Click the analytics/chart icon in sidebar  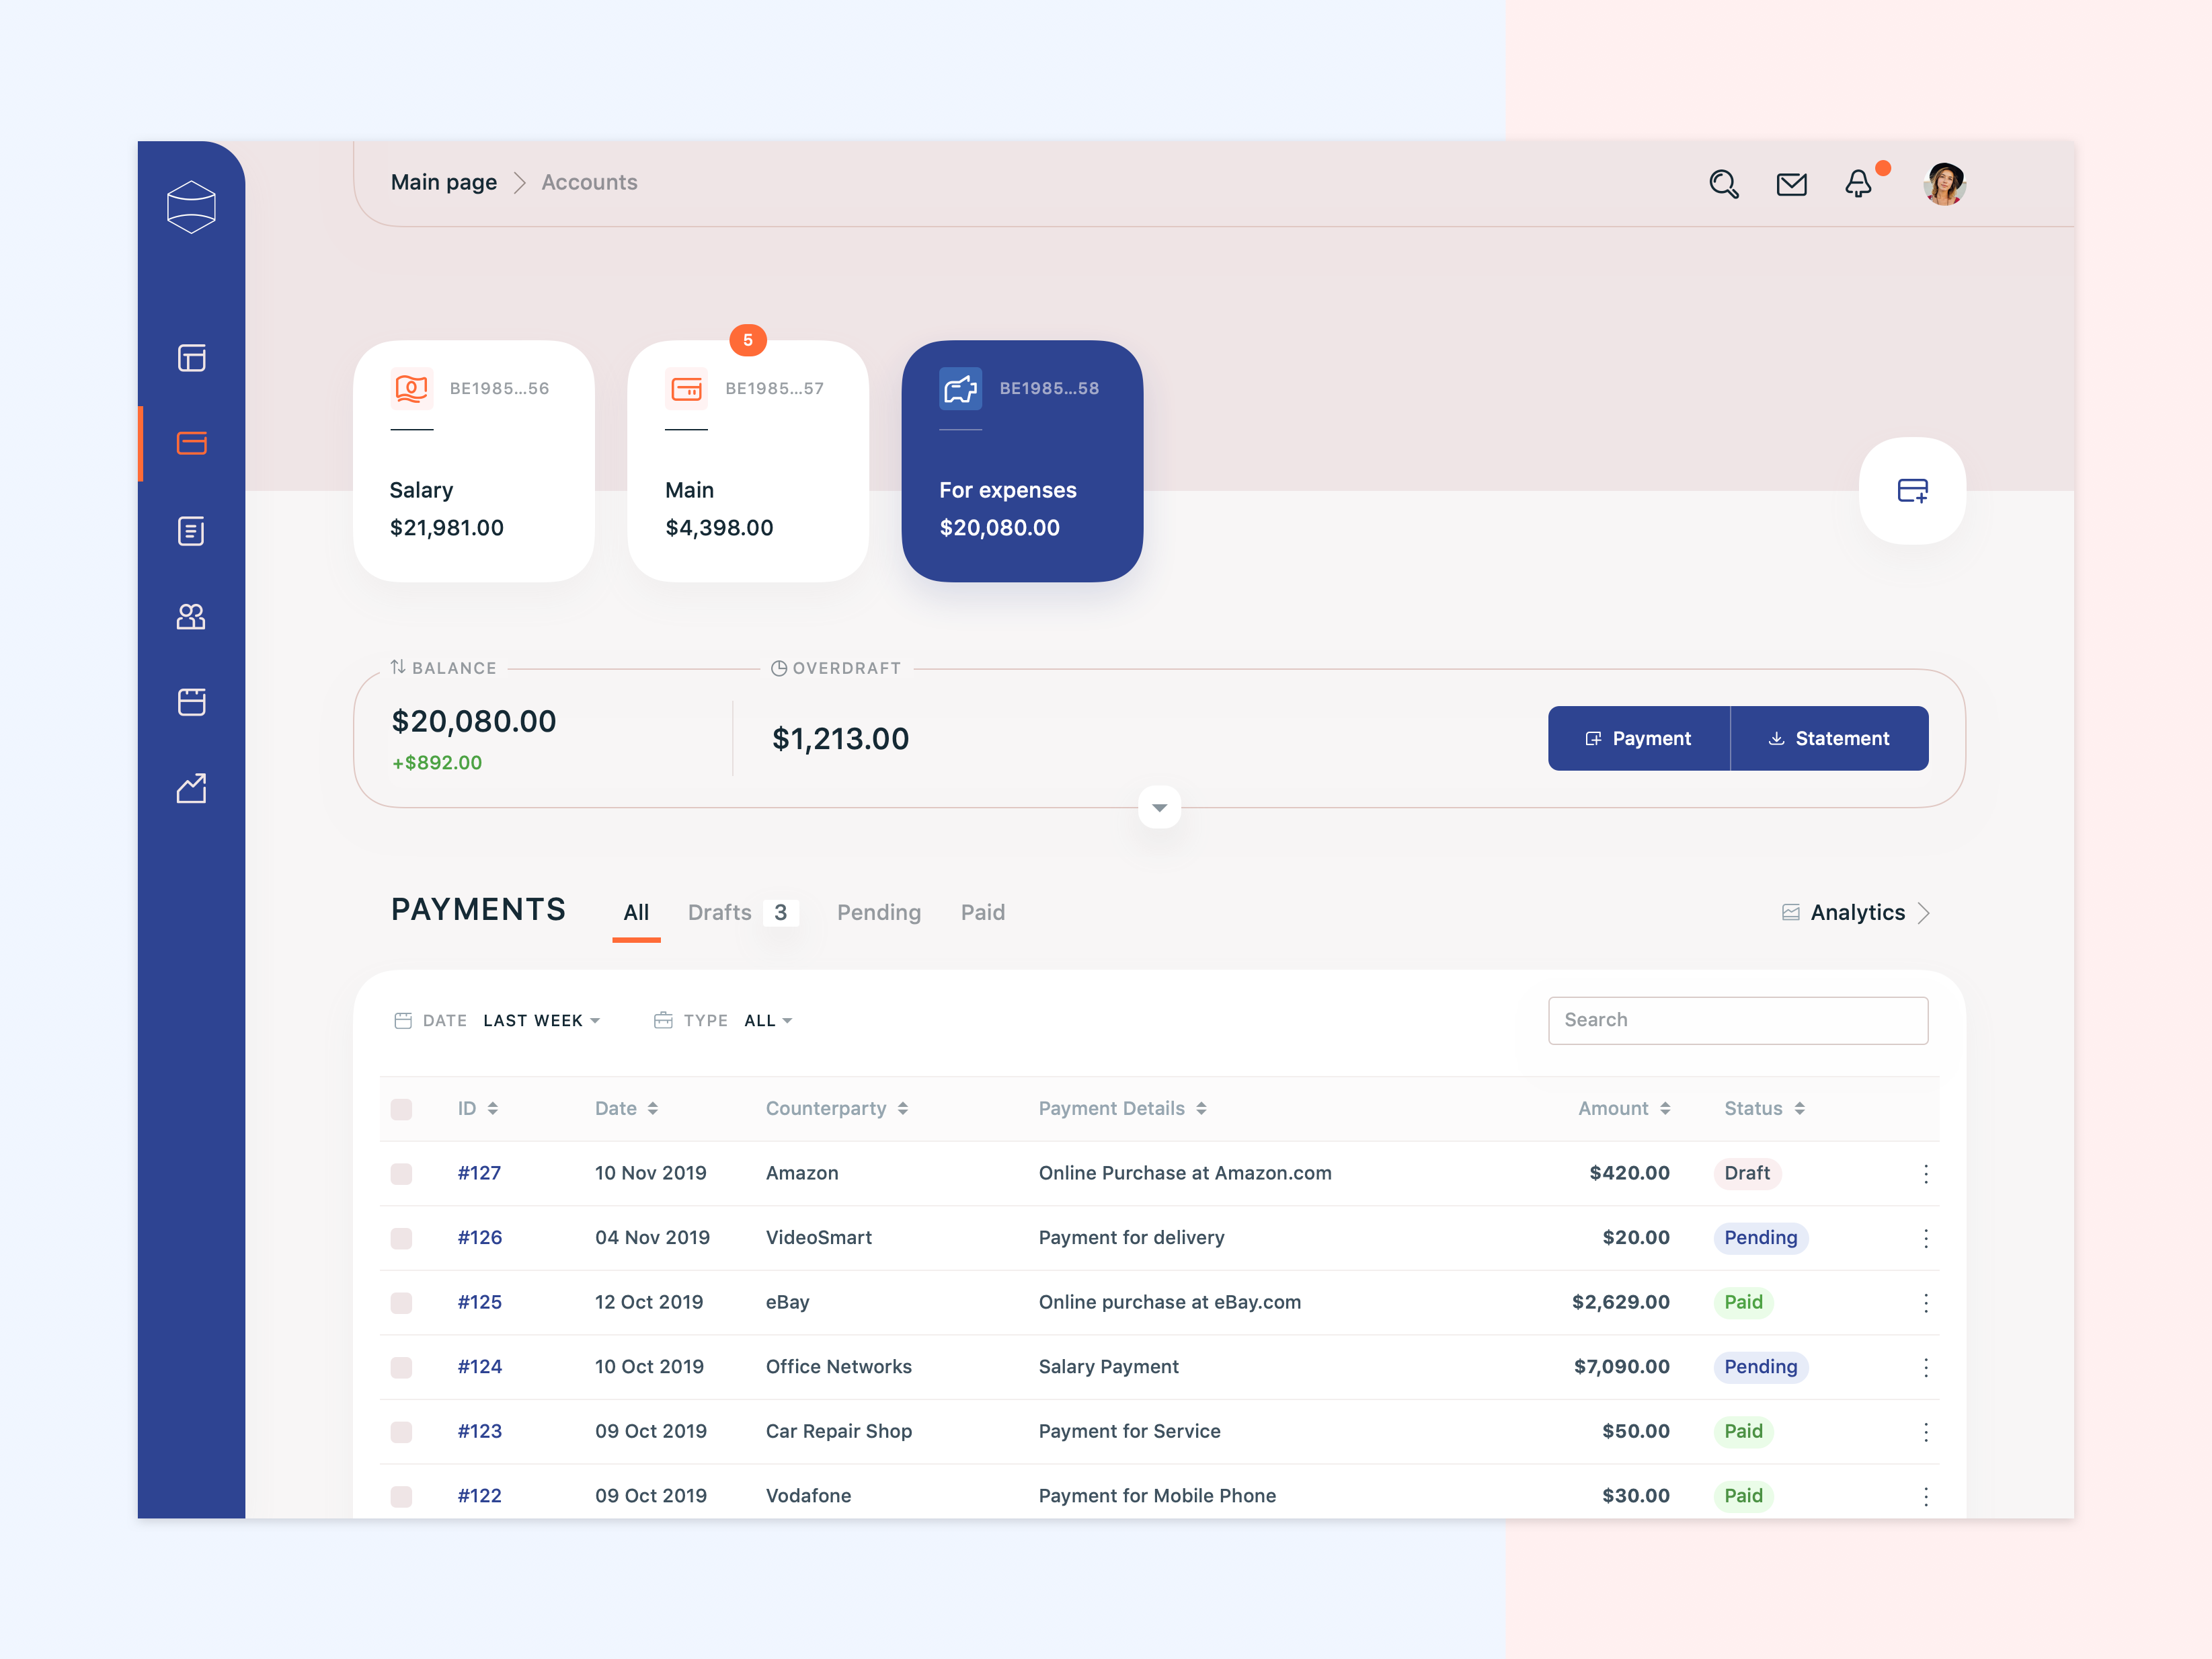(x=192, y=786)
